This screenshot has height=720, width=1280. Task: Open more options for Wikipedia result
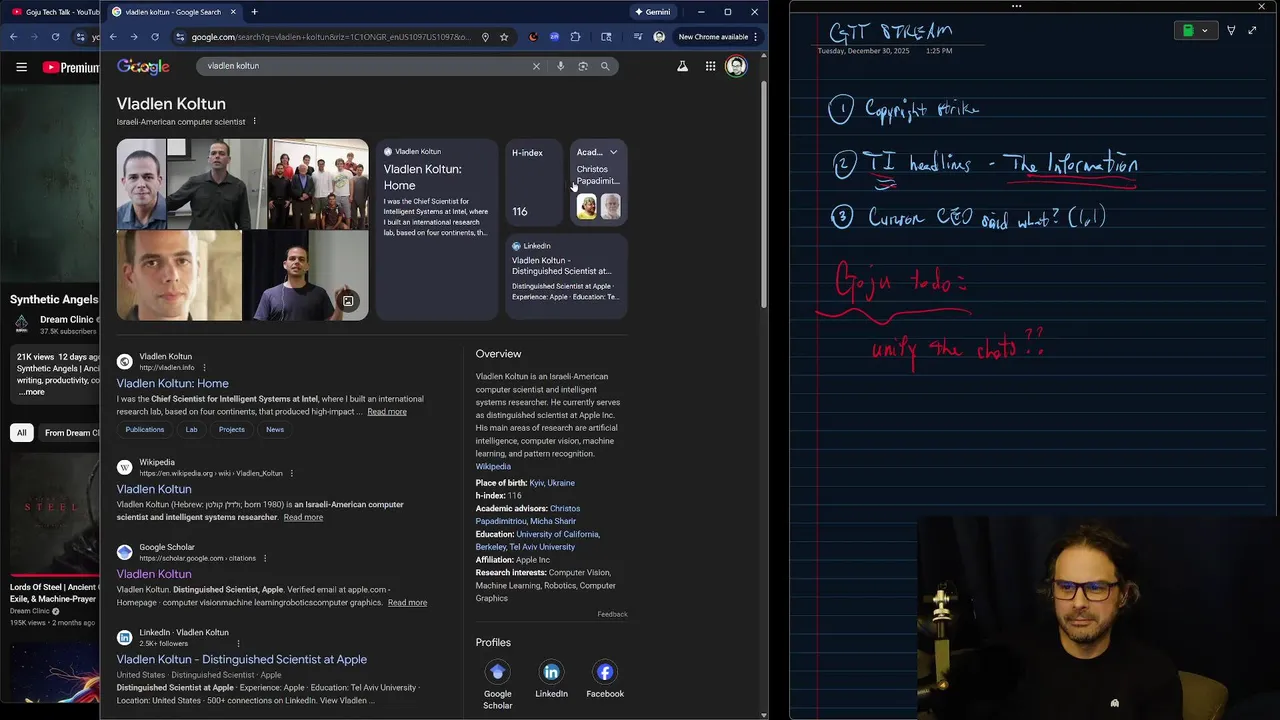292,473
